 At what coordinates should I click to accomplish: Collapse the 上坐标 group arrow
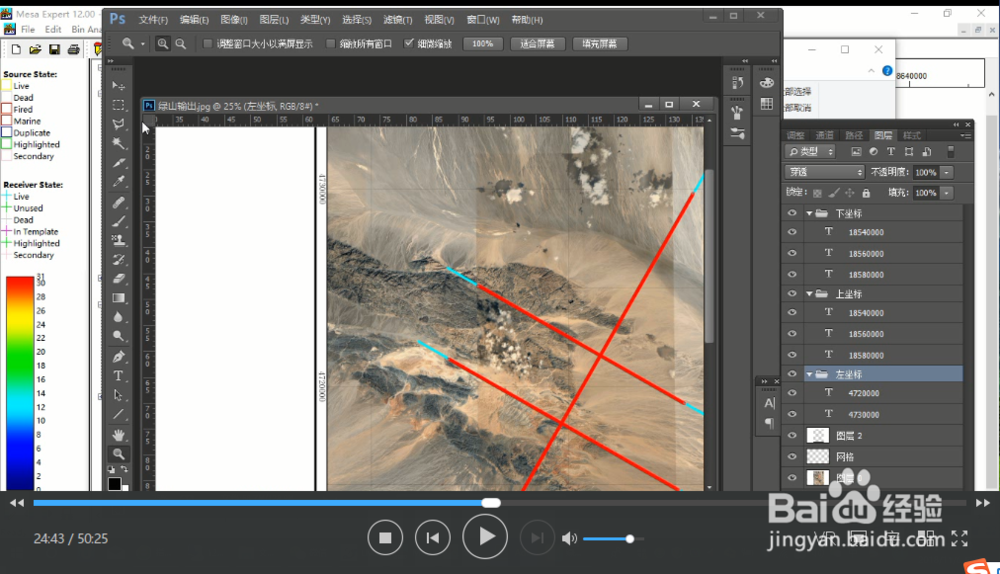coord(809,294)
